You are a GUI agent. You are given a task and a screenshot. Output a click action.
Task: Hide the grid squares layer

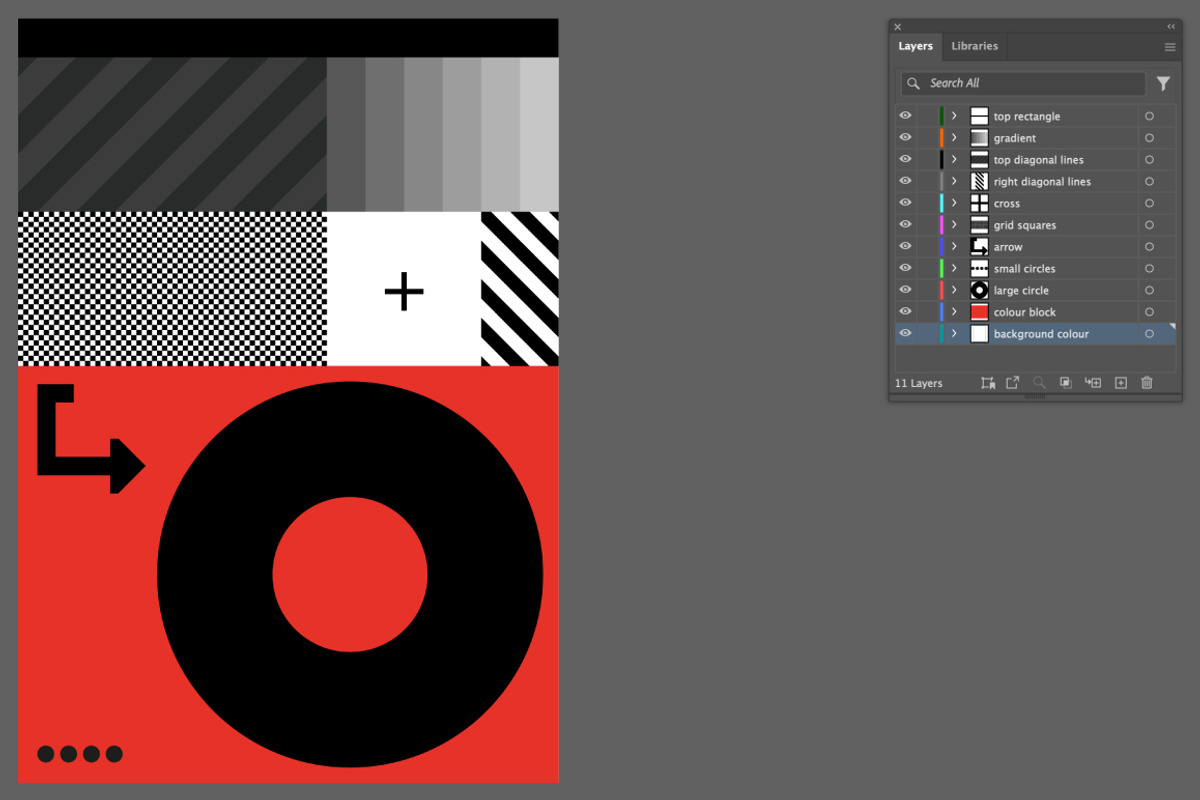pyautogui.click(x=906, y=225)
